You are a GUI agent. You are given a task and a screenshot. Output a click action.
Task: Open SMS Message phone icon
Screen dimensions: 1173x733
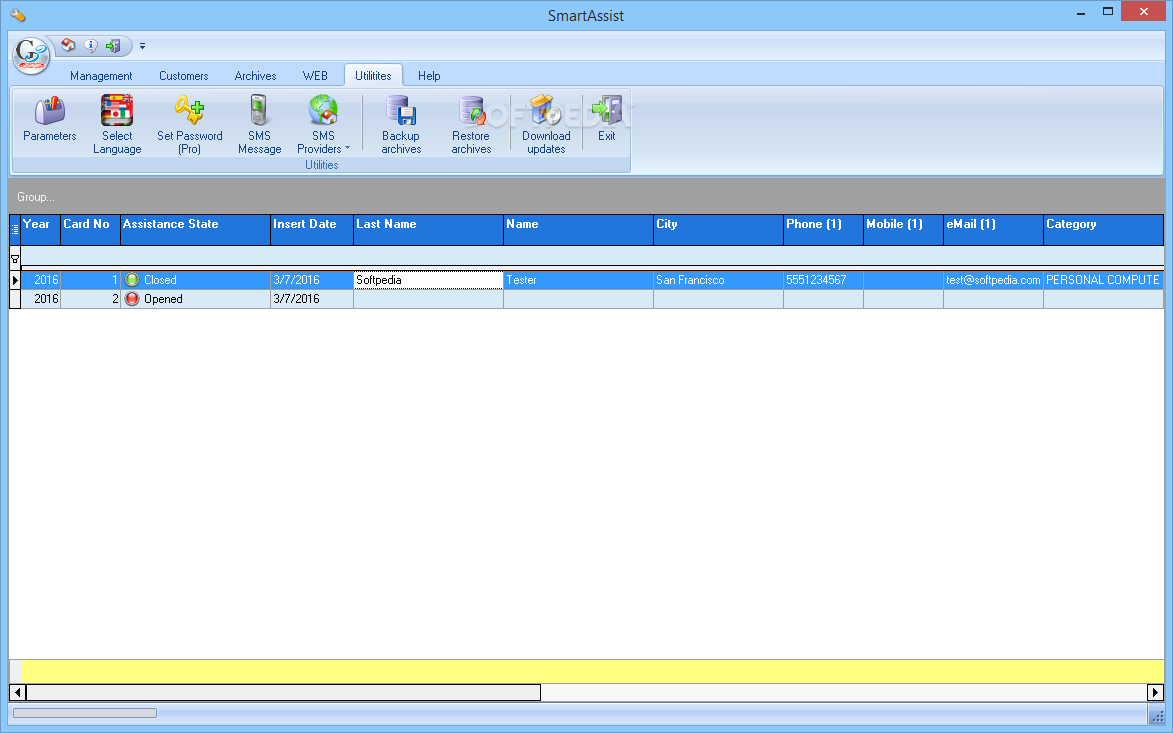(259, 111)
